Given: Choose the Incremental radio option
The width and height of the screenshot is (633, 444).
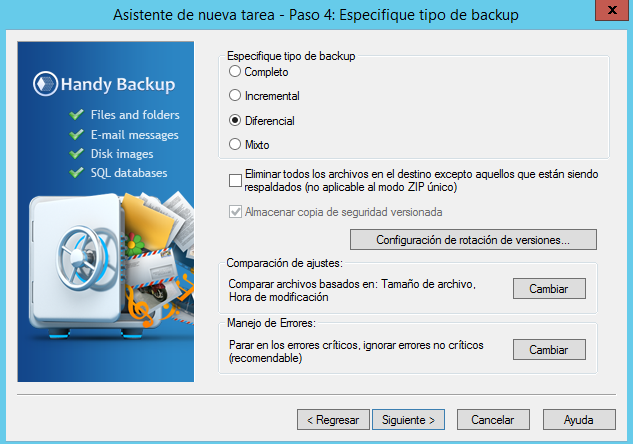Looking at the screenshot, I should coord(235,96).
